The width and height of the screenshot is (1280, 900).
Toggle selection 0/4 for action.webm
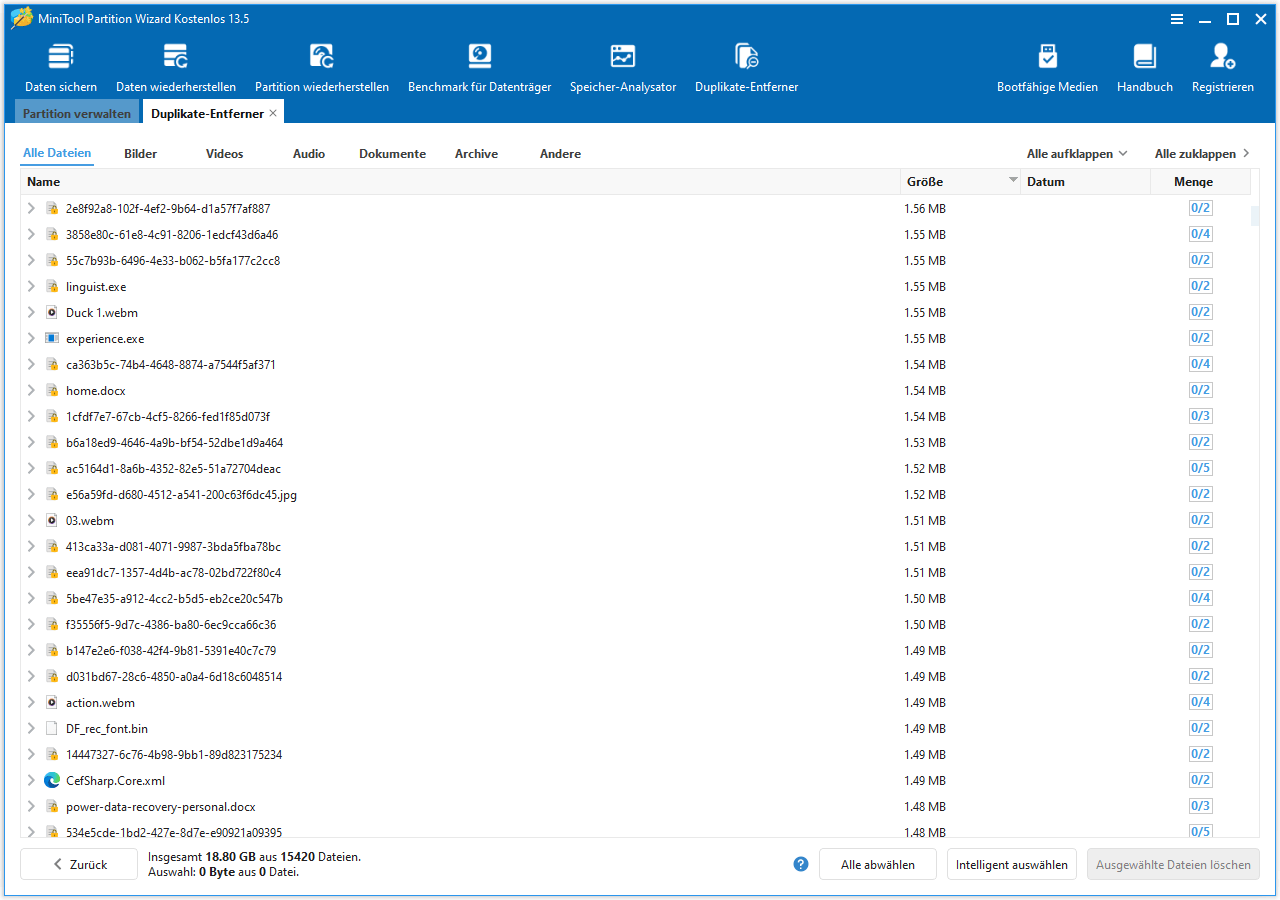[1200, 703]
